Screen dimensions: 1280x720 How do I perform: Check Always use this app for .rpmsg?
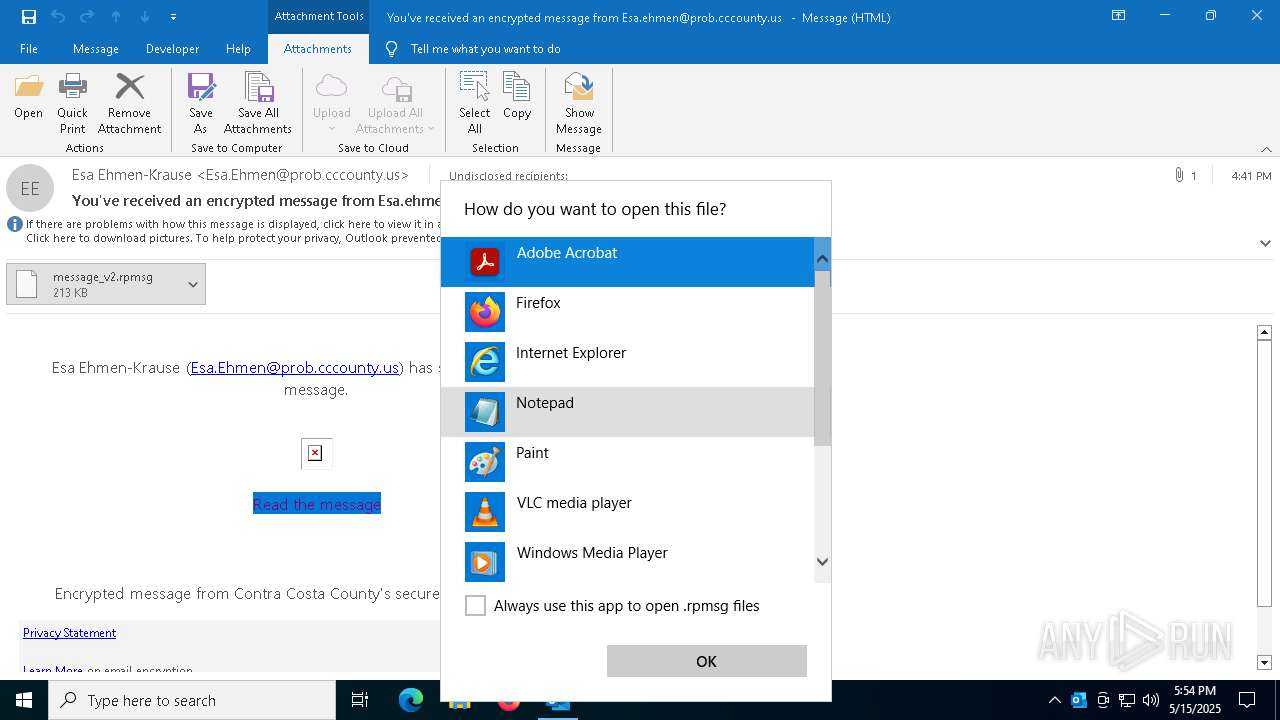(476, 606)
